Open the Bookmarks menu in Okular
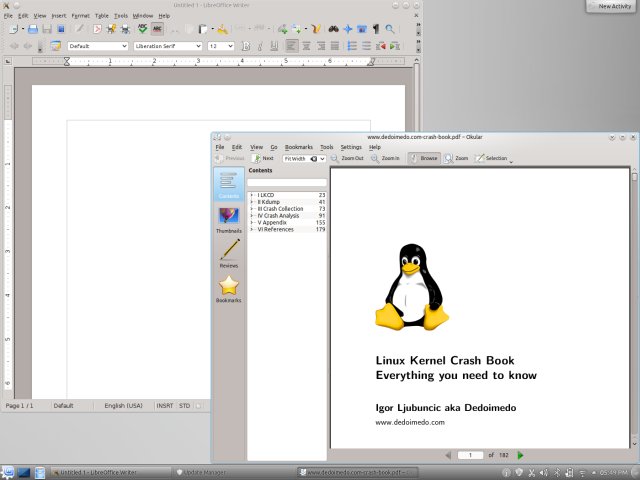Image resolution: width=640 pixels, height=480 pixels. (x=298, y=147)
